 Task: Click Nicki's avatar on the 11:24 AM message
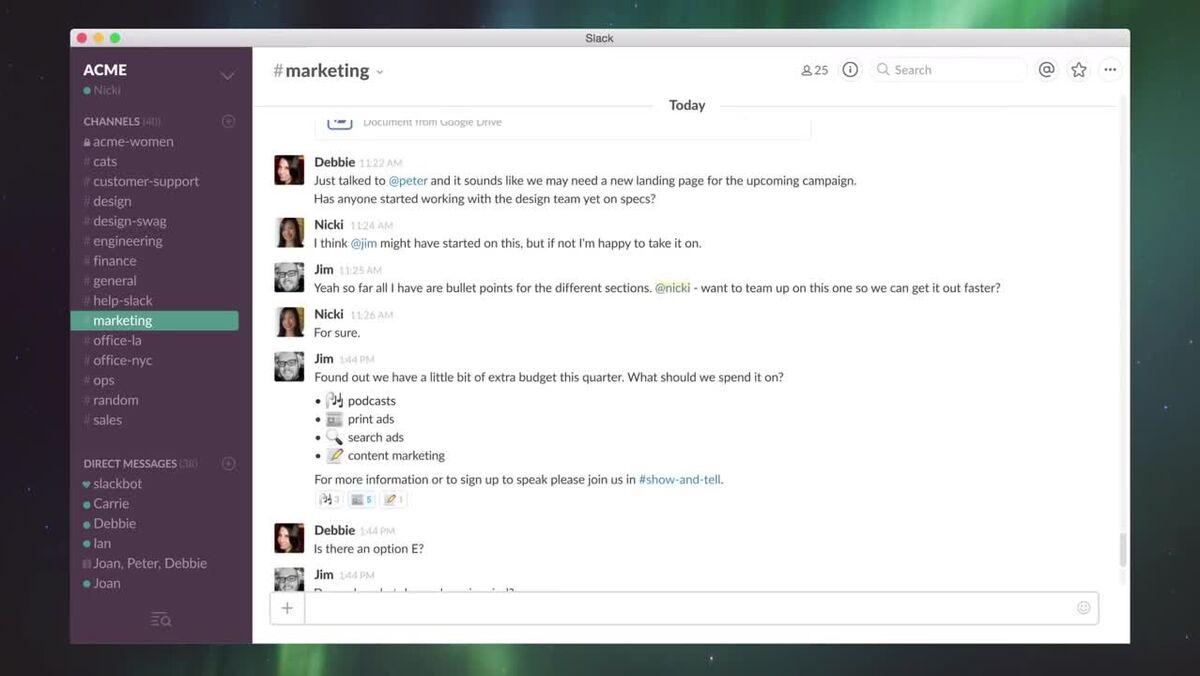289,233
